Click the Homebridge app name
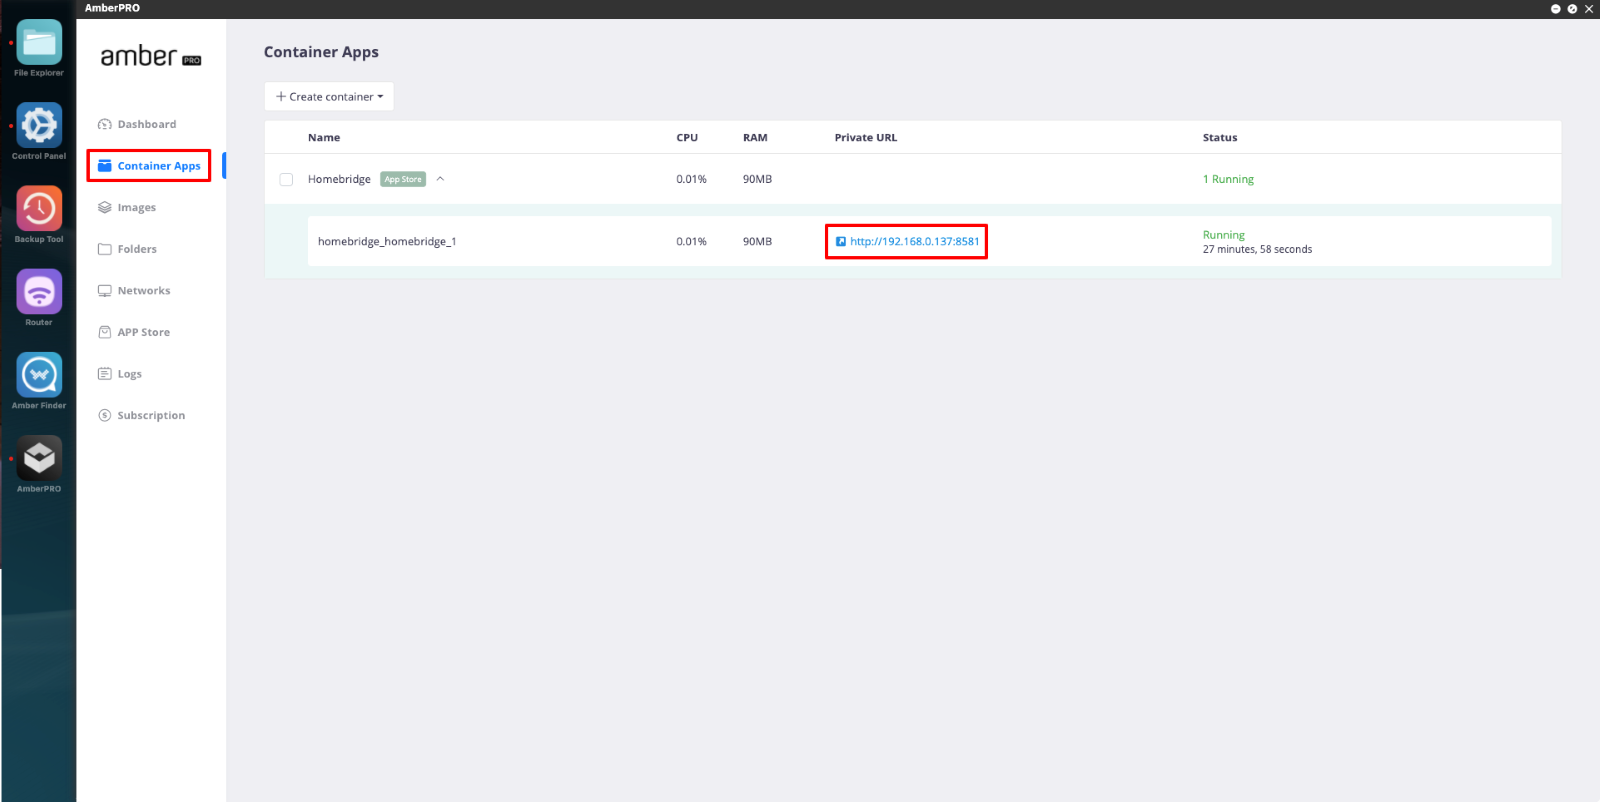 click(x=339, y=180)
